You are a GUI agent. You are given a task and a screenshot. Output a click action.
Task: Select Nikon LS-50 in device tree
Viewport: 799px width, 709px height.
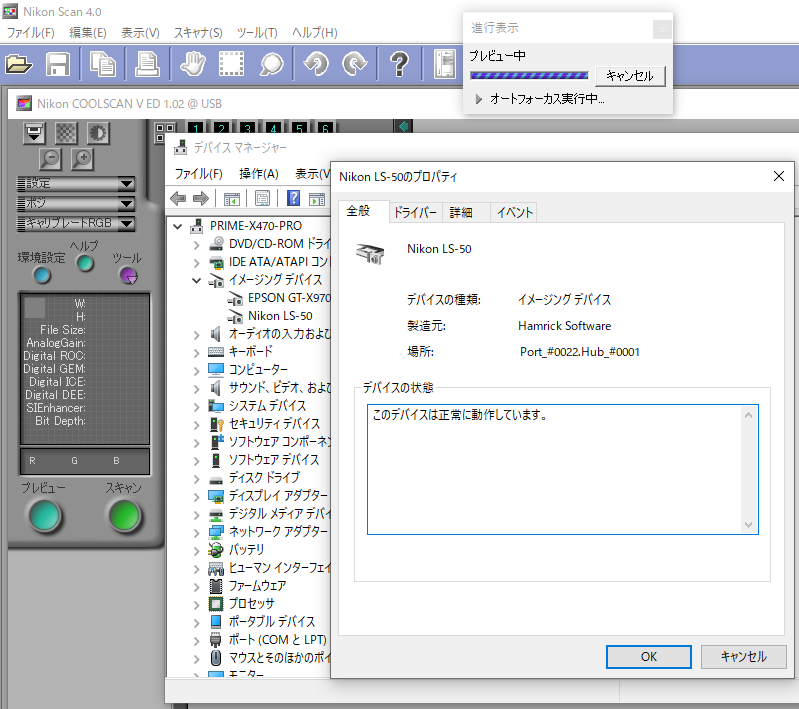point(280,316)
